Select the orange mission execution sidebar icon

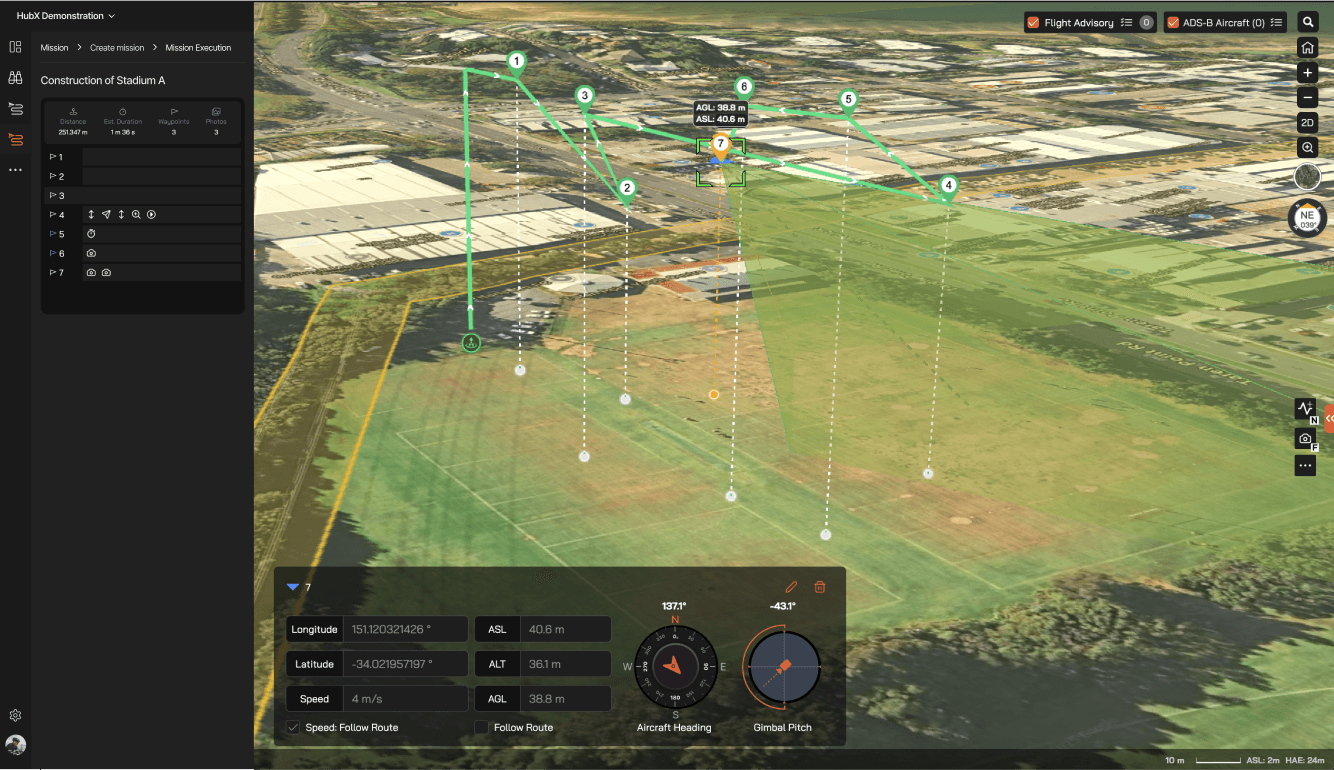click(x=15, y=139)
